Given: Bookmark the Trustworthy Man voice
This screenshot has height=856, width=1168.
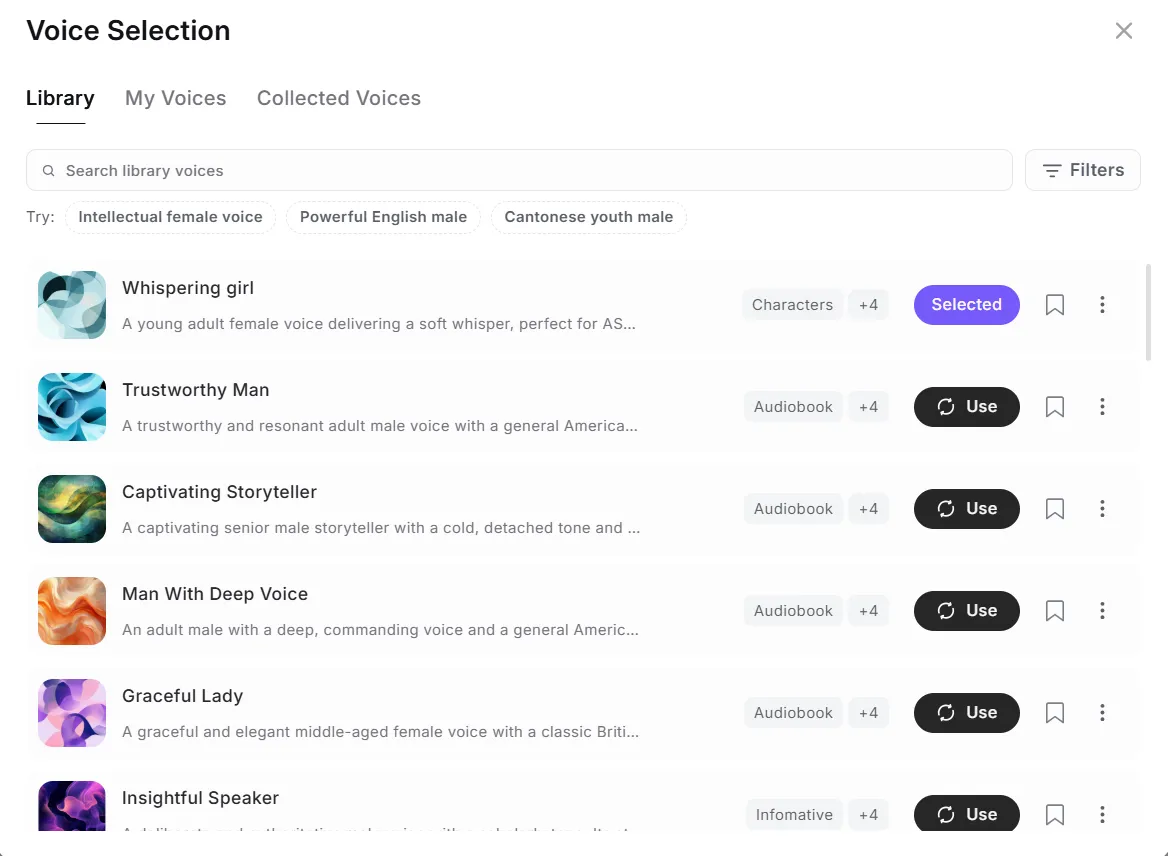Looking at the screenshot, I should 1054,407.
